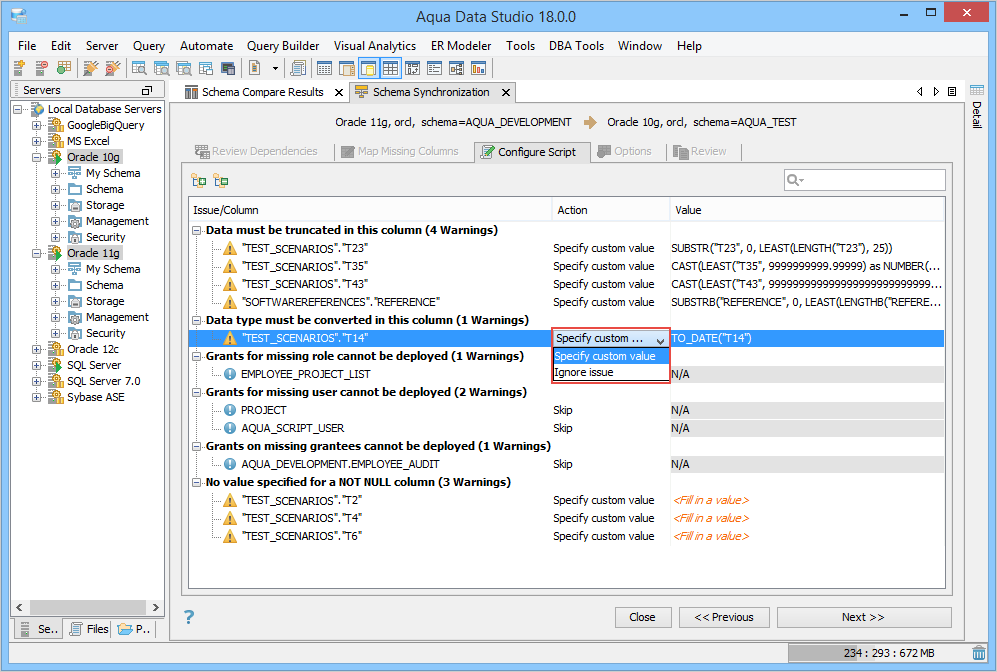This screenshot has width=997, height=672.
Task: Click the green circle grid toolbar icon
Action: point(64,67)
